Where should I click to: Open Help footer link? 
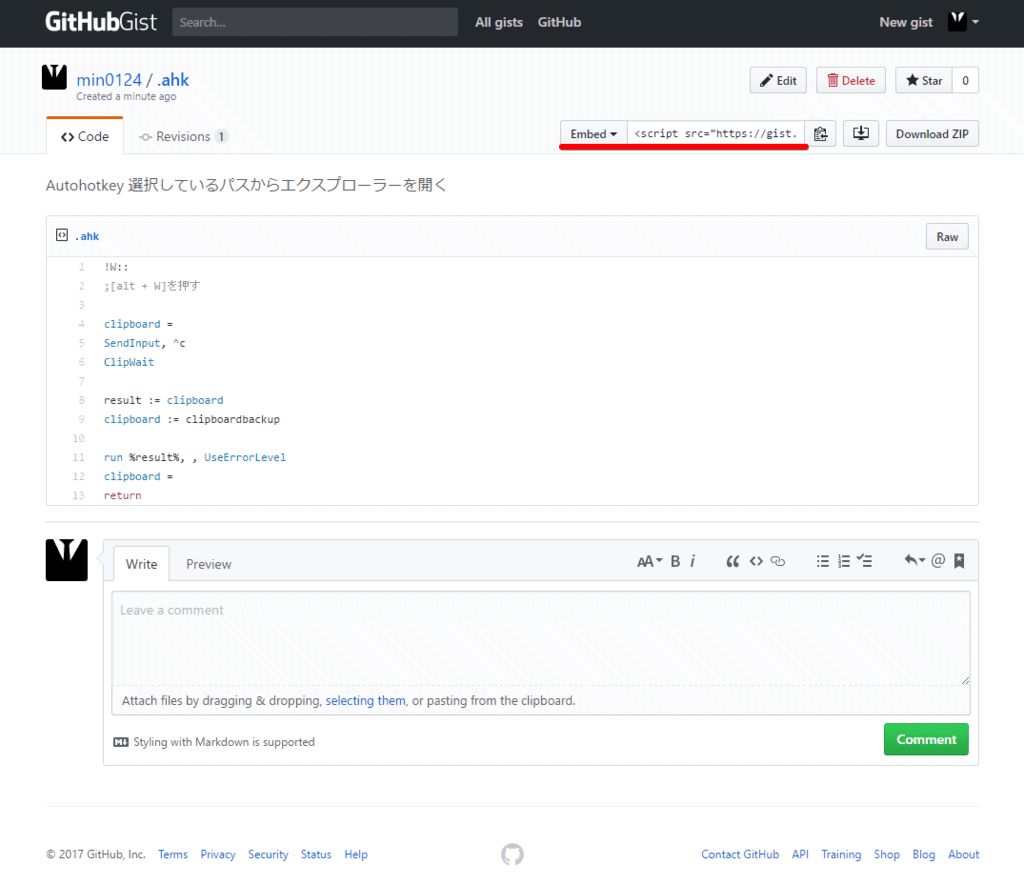[x=356, y=854]
